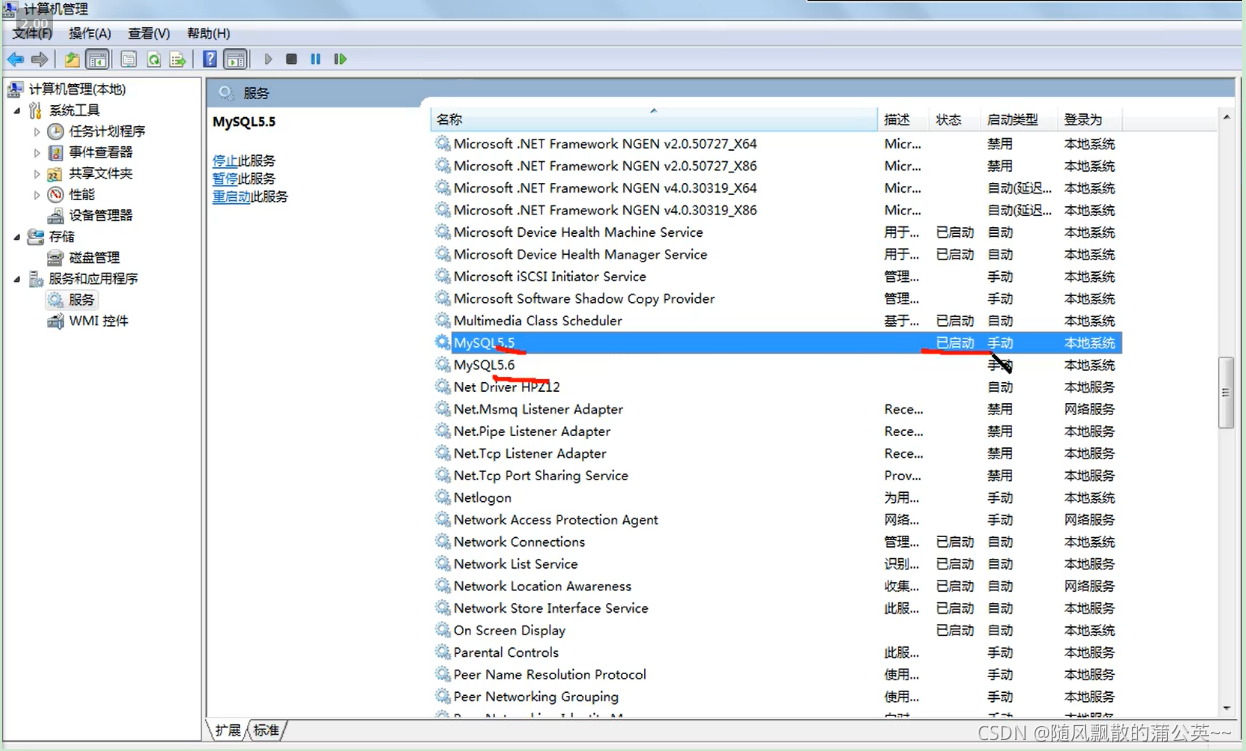Click the 停止 link to stop service
This screenshot has height=751, width=1246.
pyautogui.click(x=225, y=160)
